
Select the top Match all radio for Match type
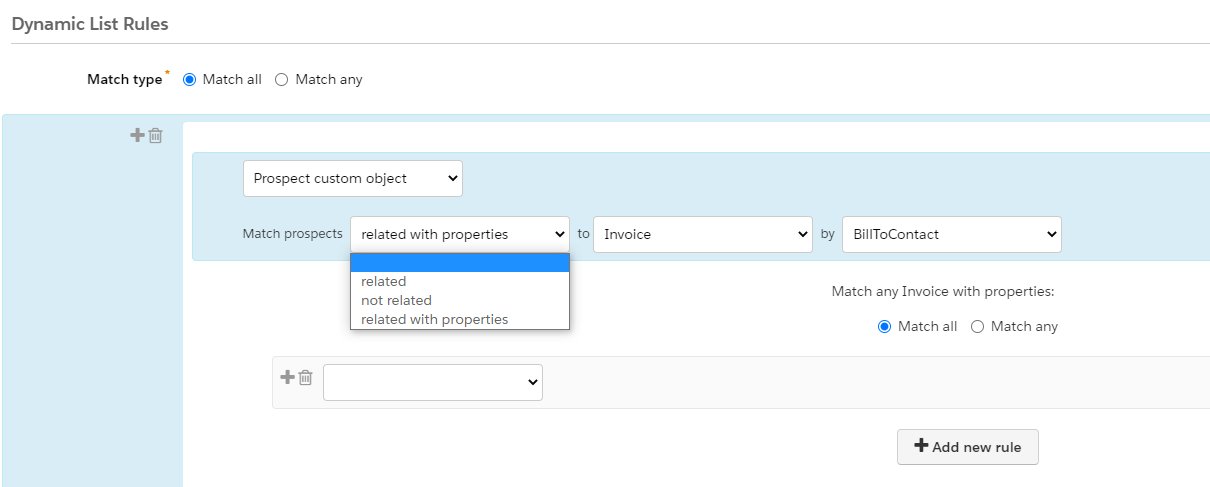(x=189, y=80)
